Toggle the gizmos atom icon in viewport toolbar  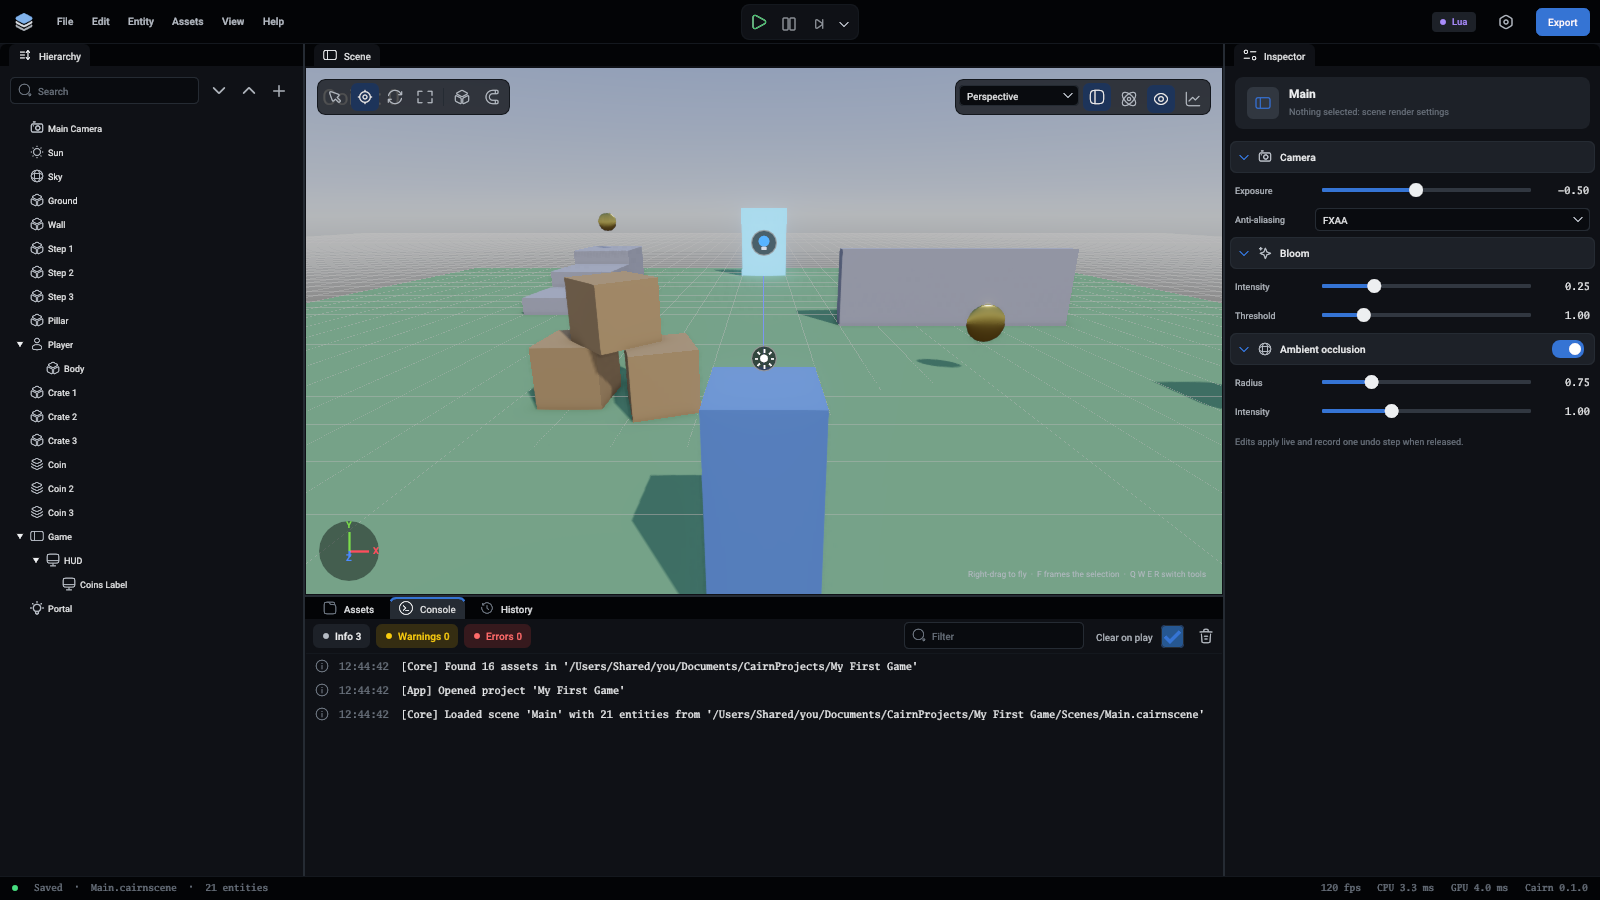pos(1129,98)
